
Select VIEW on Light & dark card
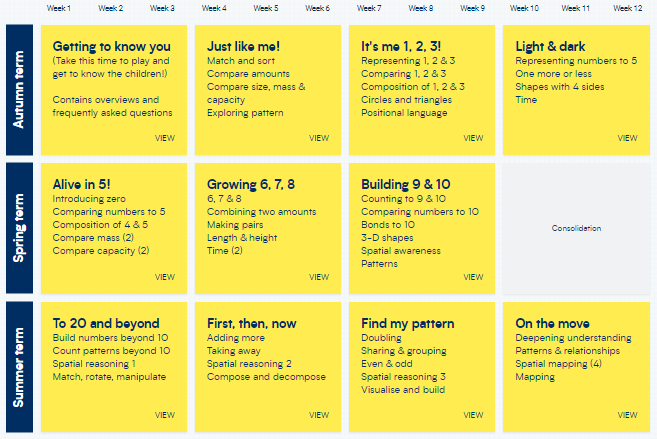(627, 138)
